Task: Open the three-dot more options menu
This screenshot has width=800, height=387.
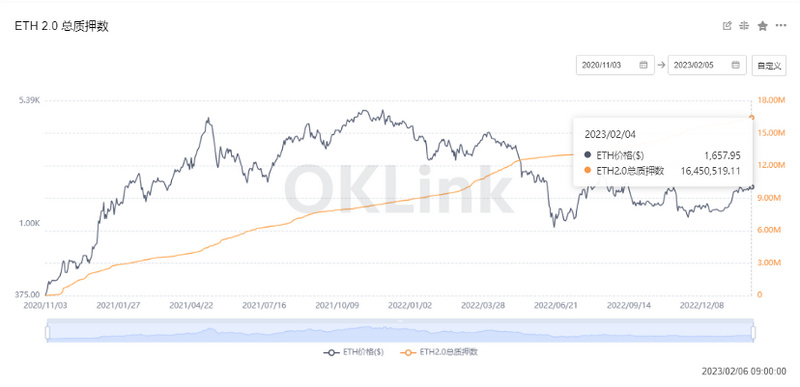Action: [x=781, y=26]
